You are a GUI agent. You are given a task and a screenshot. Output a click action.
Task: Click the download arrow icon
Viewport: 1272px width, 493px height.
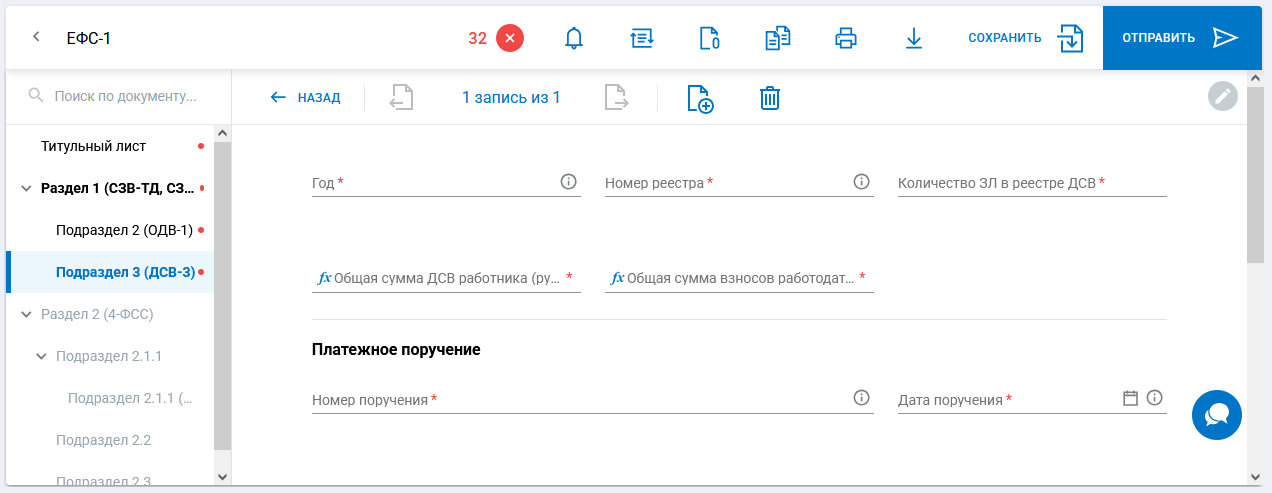click(913, 38)
